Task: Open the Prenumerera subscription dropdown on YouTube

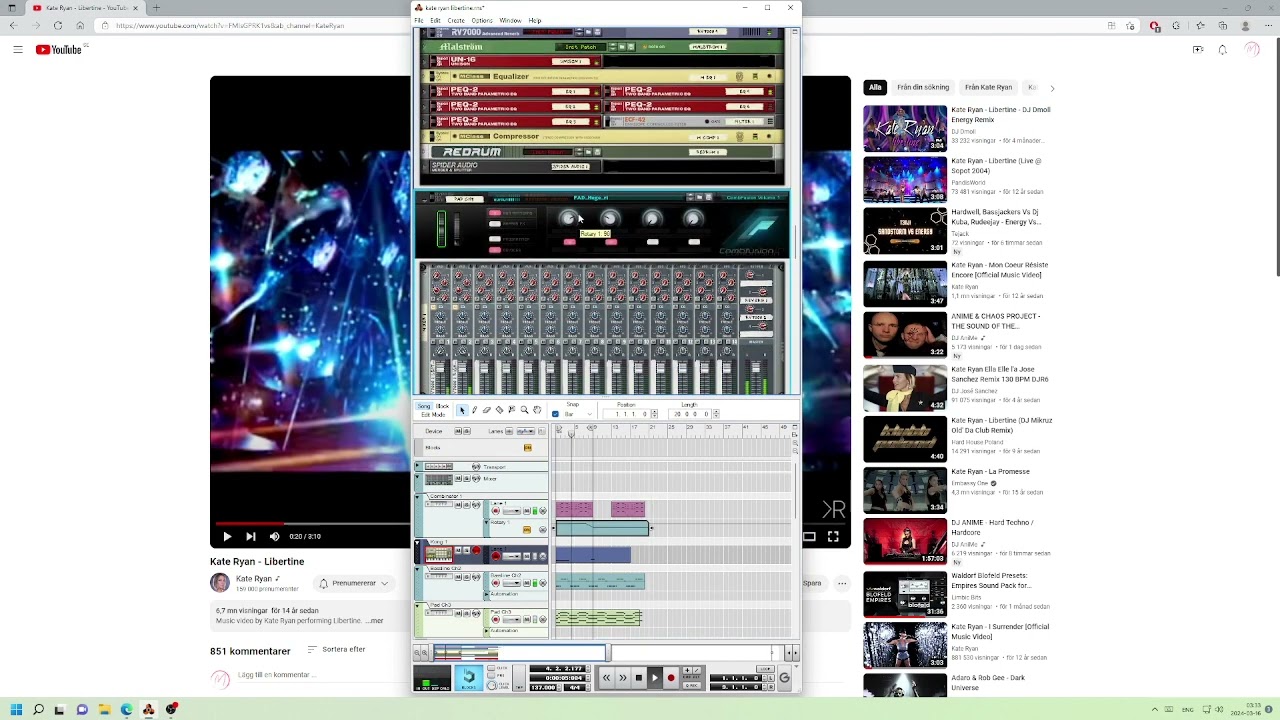Action: [354, 583]
